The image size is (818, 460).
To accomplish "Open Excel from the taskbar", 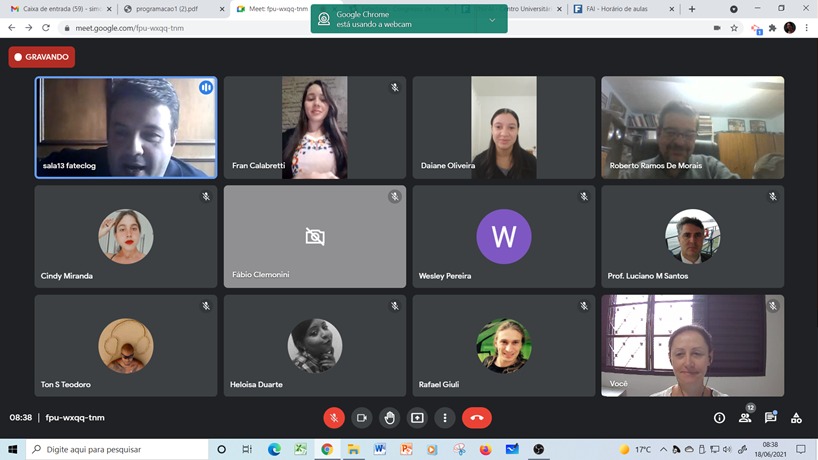I will click(x=300, y=449).
